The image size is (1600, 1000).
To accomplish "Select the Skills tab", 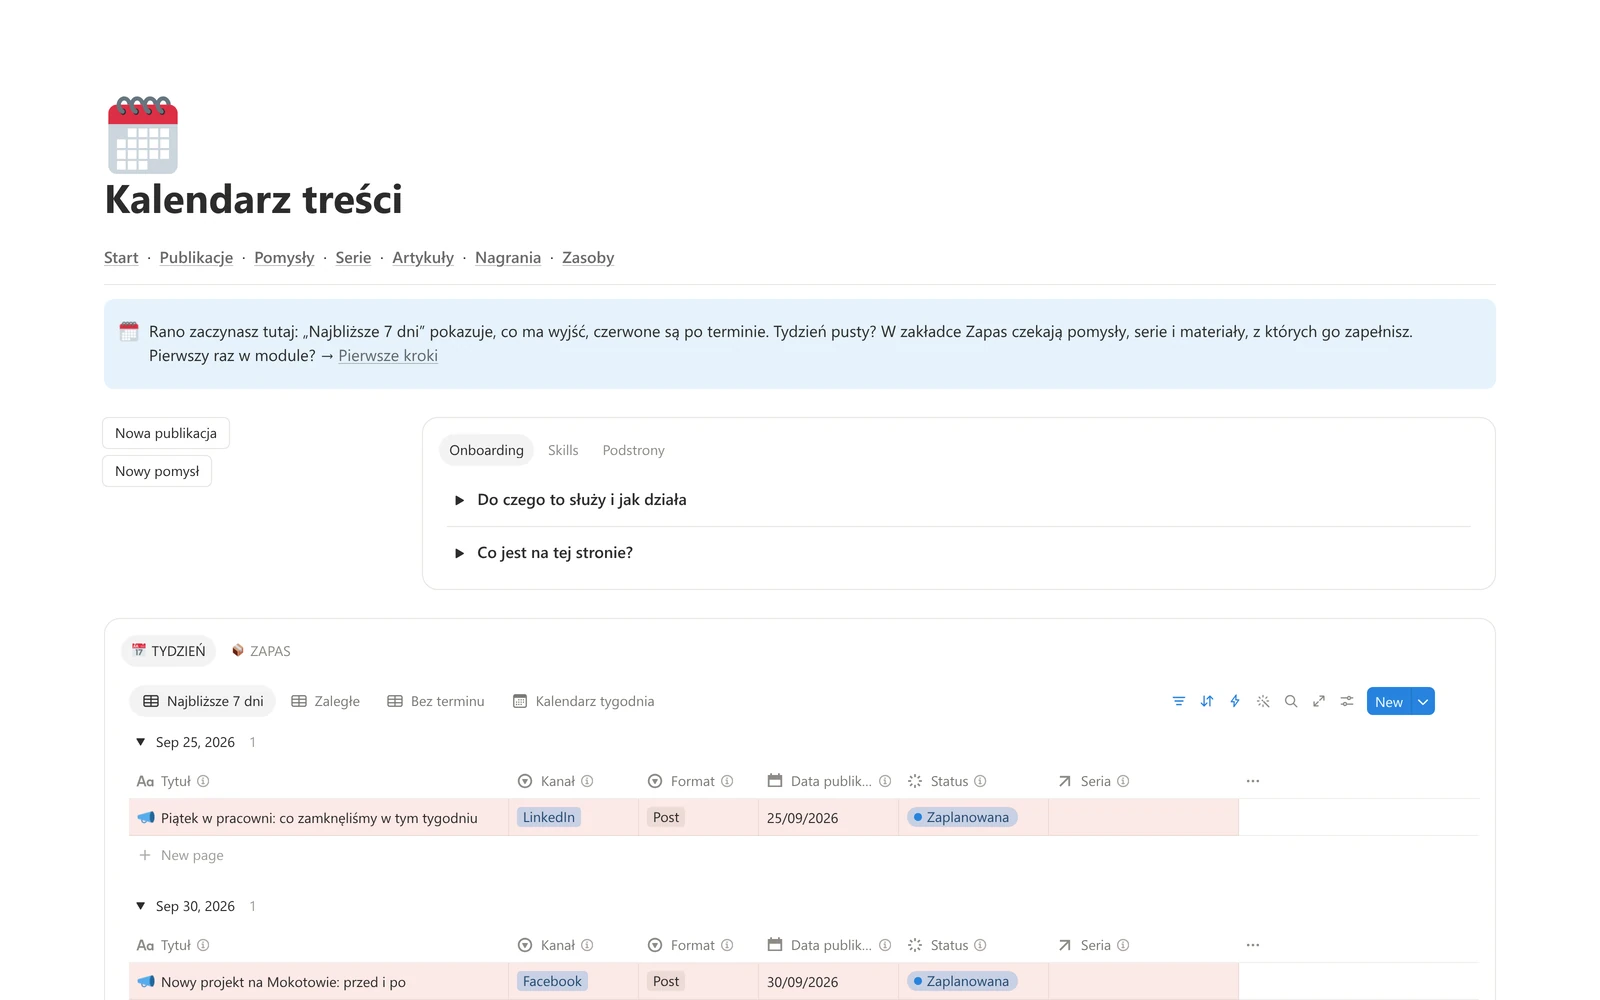I will tap(563, 451).
